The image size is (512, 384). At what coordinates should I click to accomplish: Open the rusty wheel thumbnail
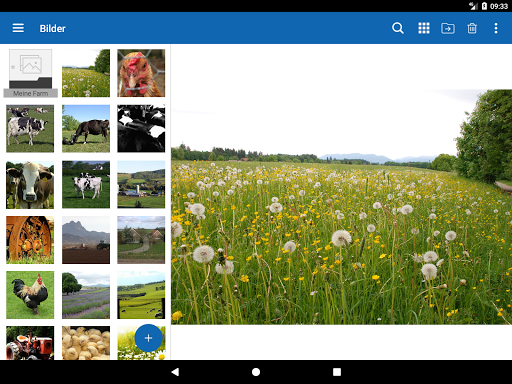tap(30, 240)
